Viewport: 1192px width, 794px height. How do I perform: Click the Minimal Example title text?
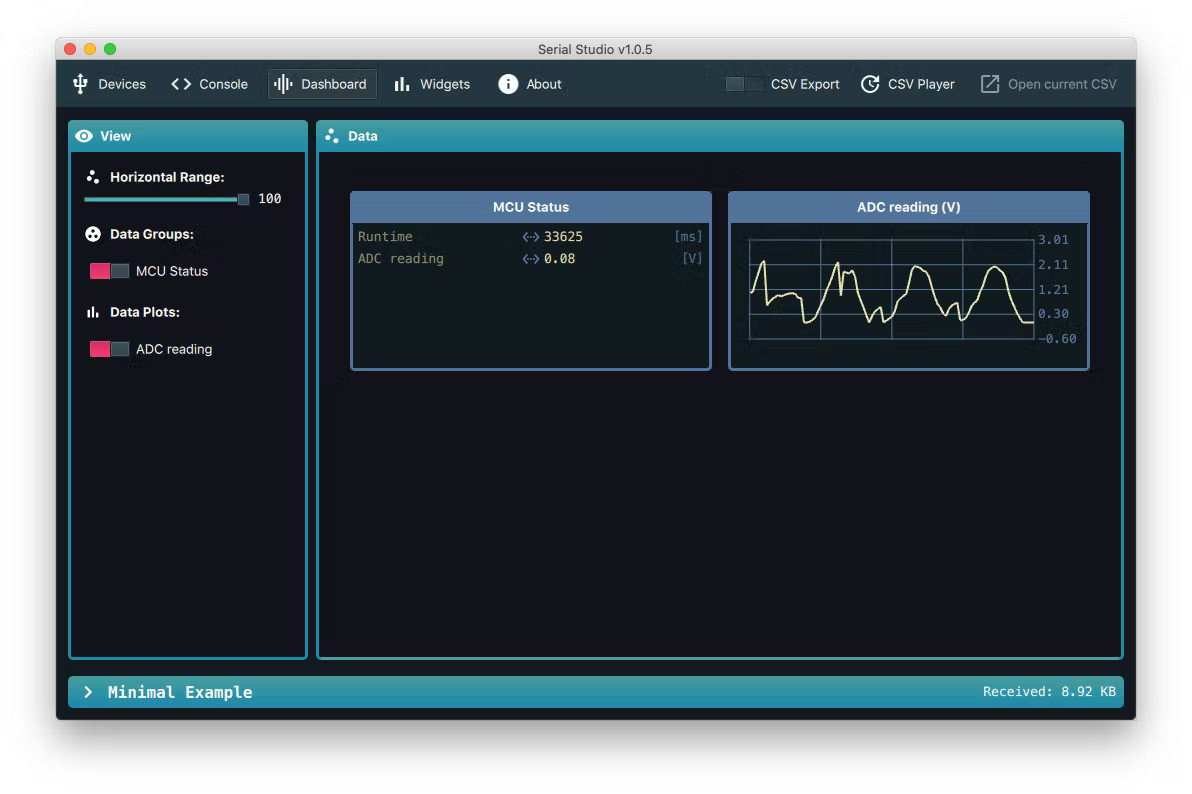pos(180,692)
